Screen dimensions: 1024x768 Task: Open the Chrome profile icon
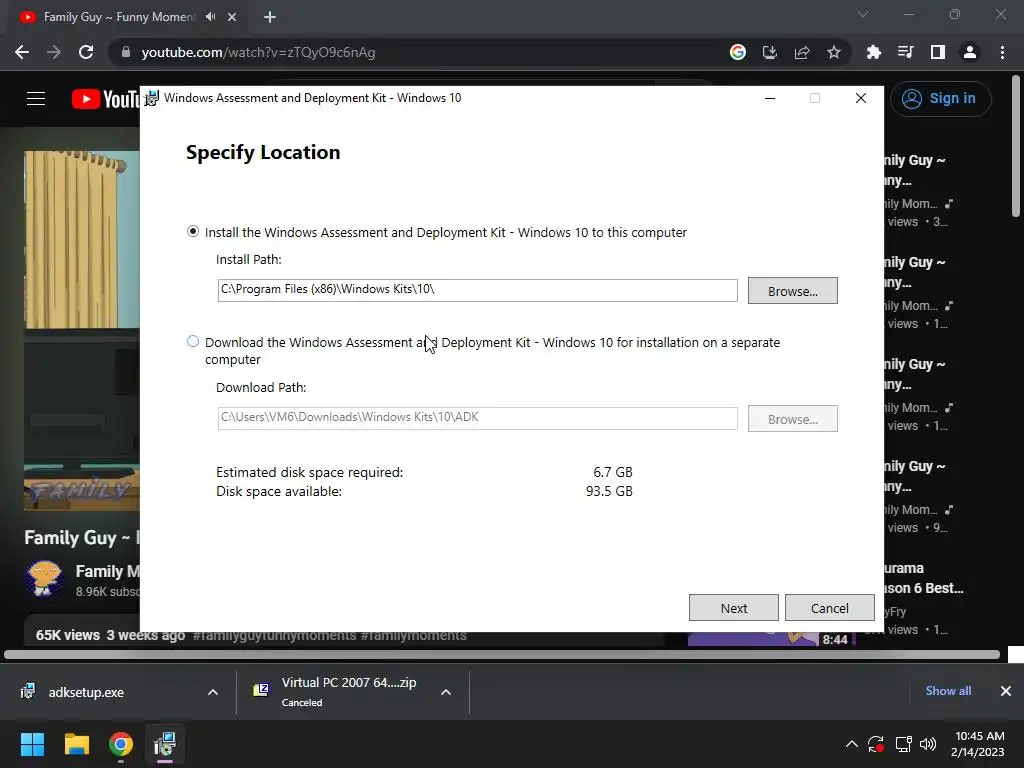[x=970, y=52]
